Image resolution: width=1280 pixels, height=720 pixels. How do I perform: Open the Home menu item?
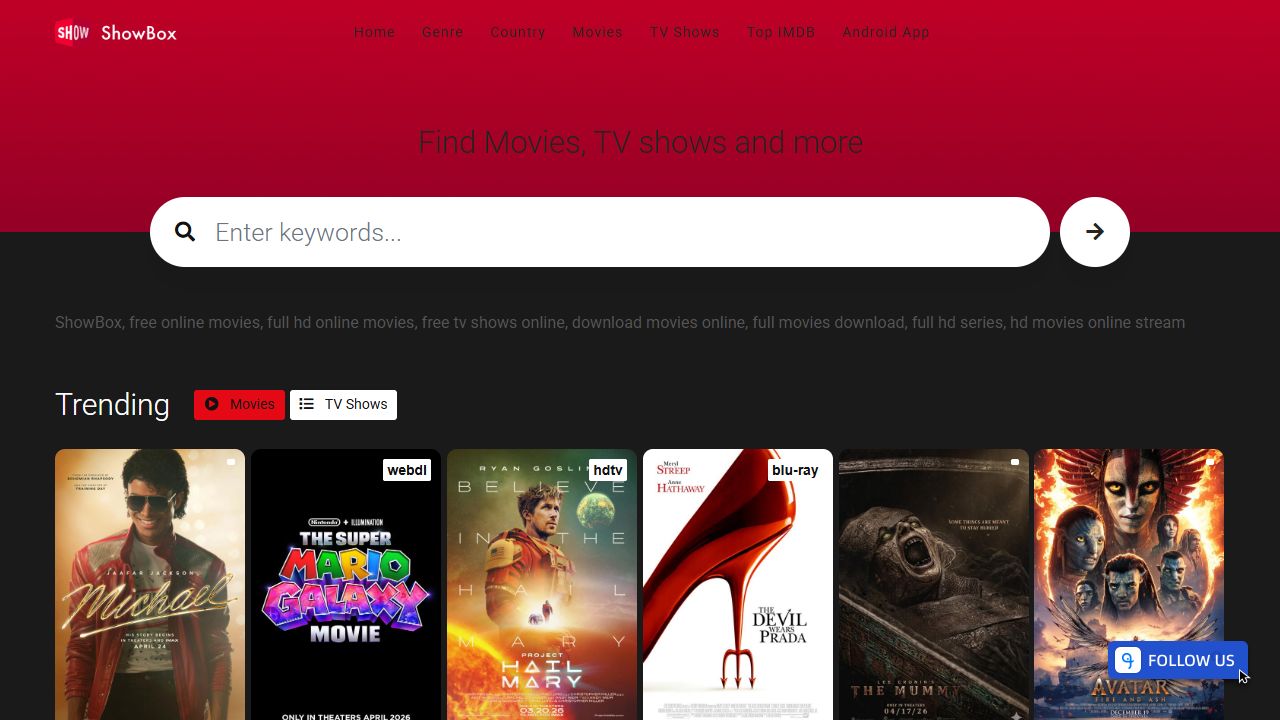tap(374, 32)
